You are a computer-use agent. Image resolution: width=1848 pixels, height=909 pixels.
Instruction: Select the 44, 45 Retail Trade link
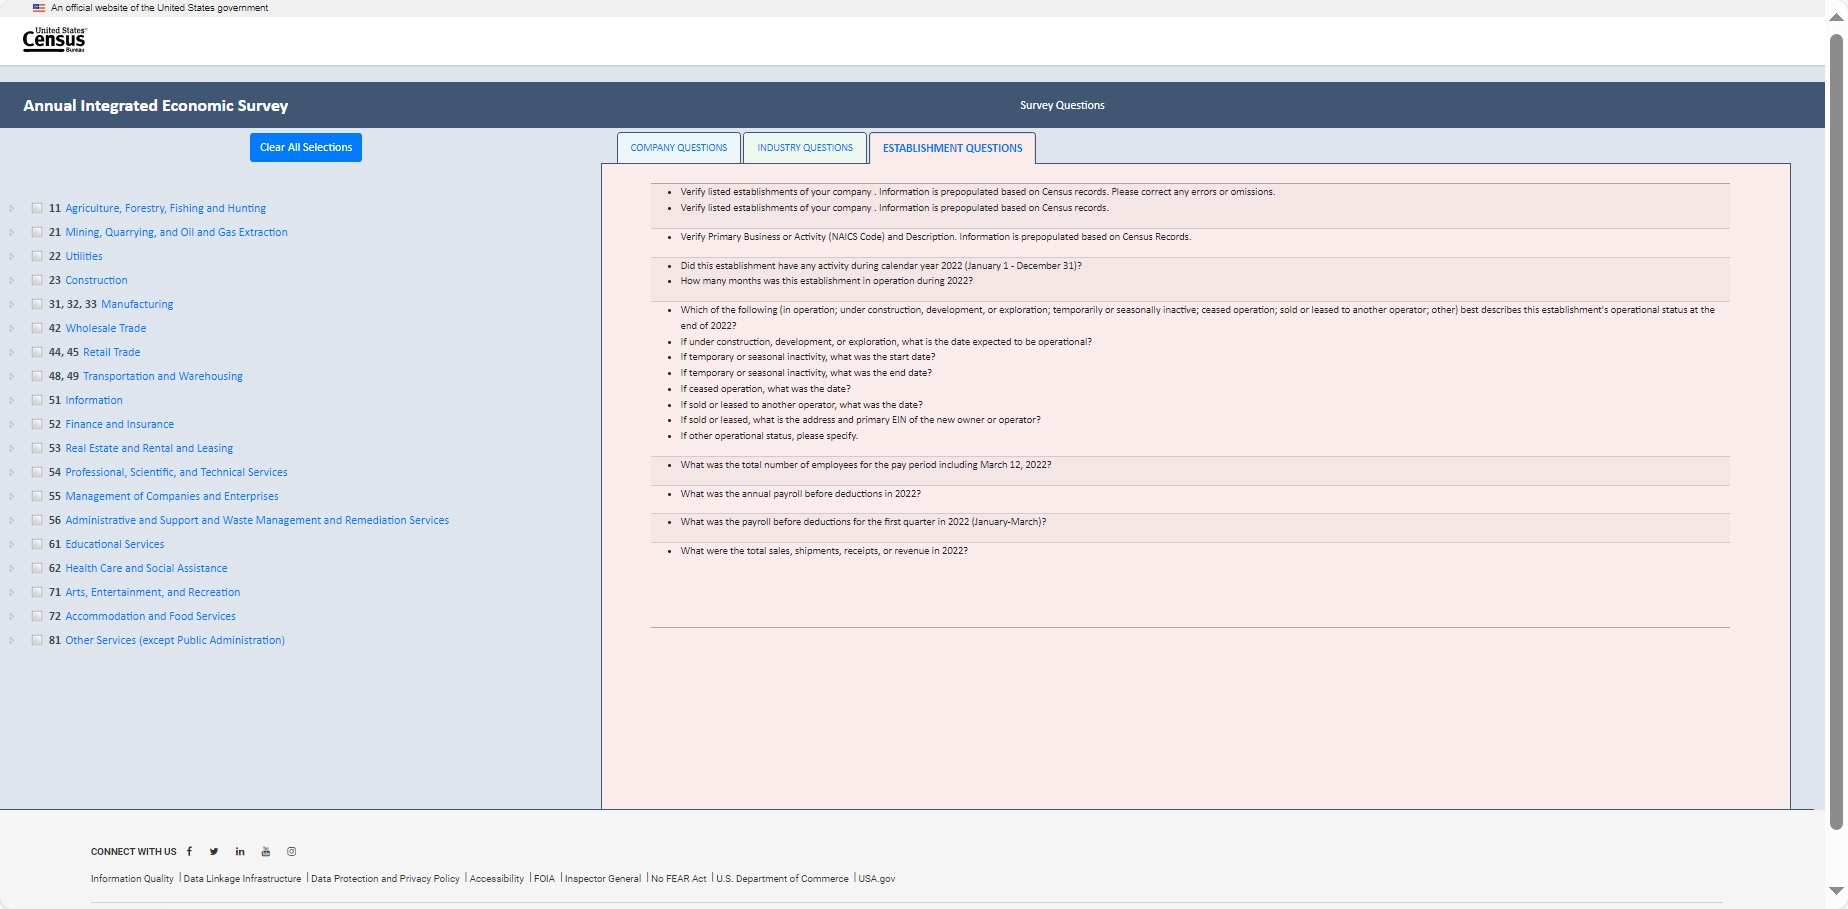[x=111, y=353]
